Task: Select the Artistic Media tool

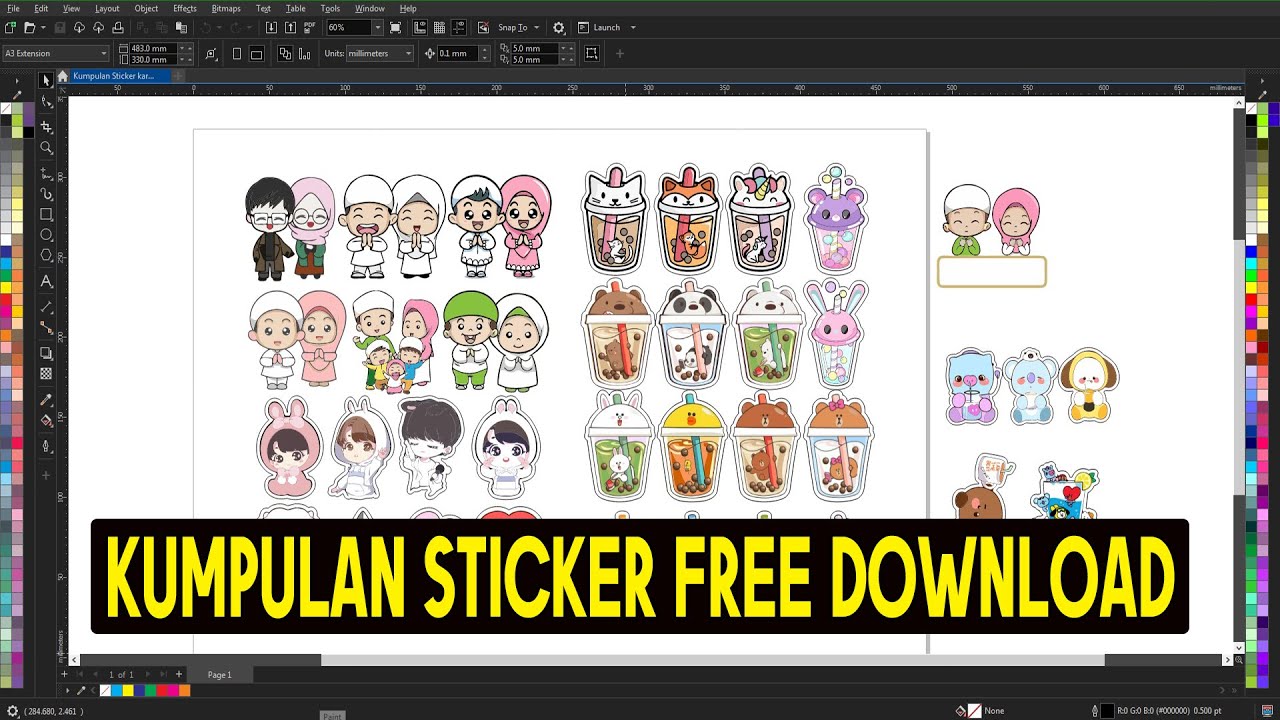Action: (46, 194)
